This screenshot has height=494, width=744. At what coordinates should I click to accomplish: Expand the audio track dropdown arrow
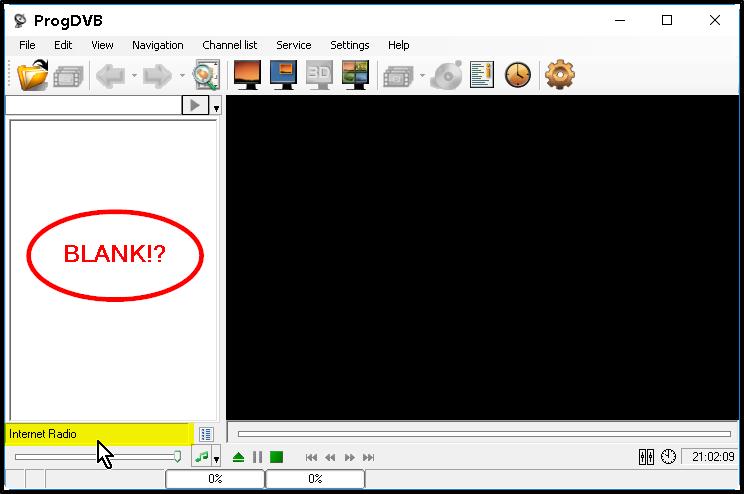click(217, 459)
